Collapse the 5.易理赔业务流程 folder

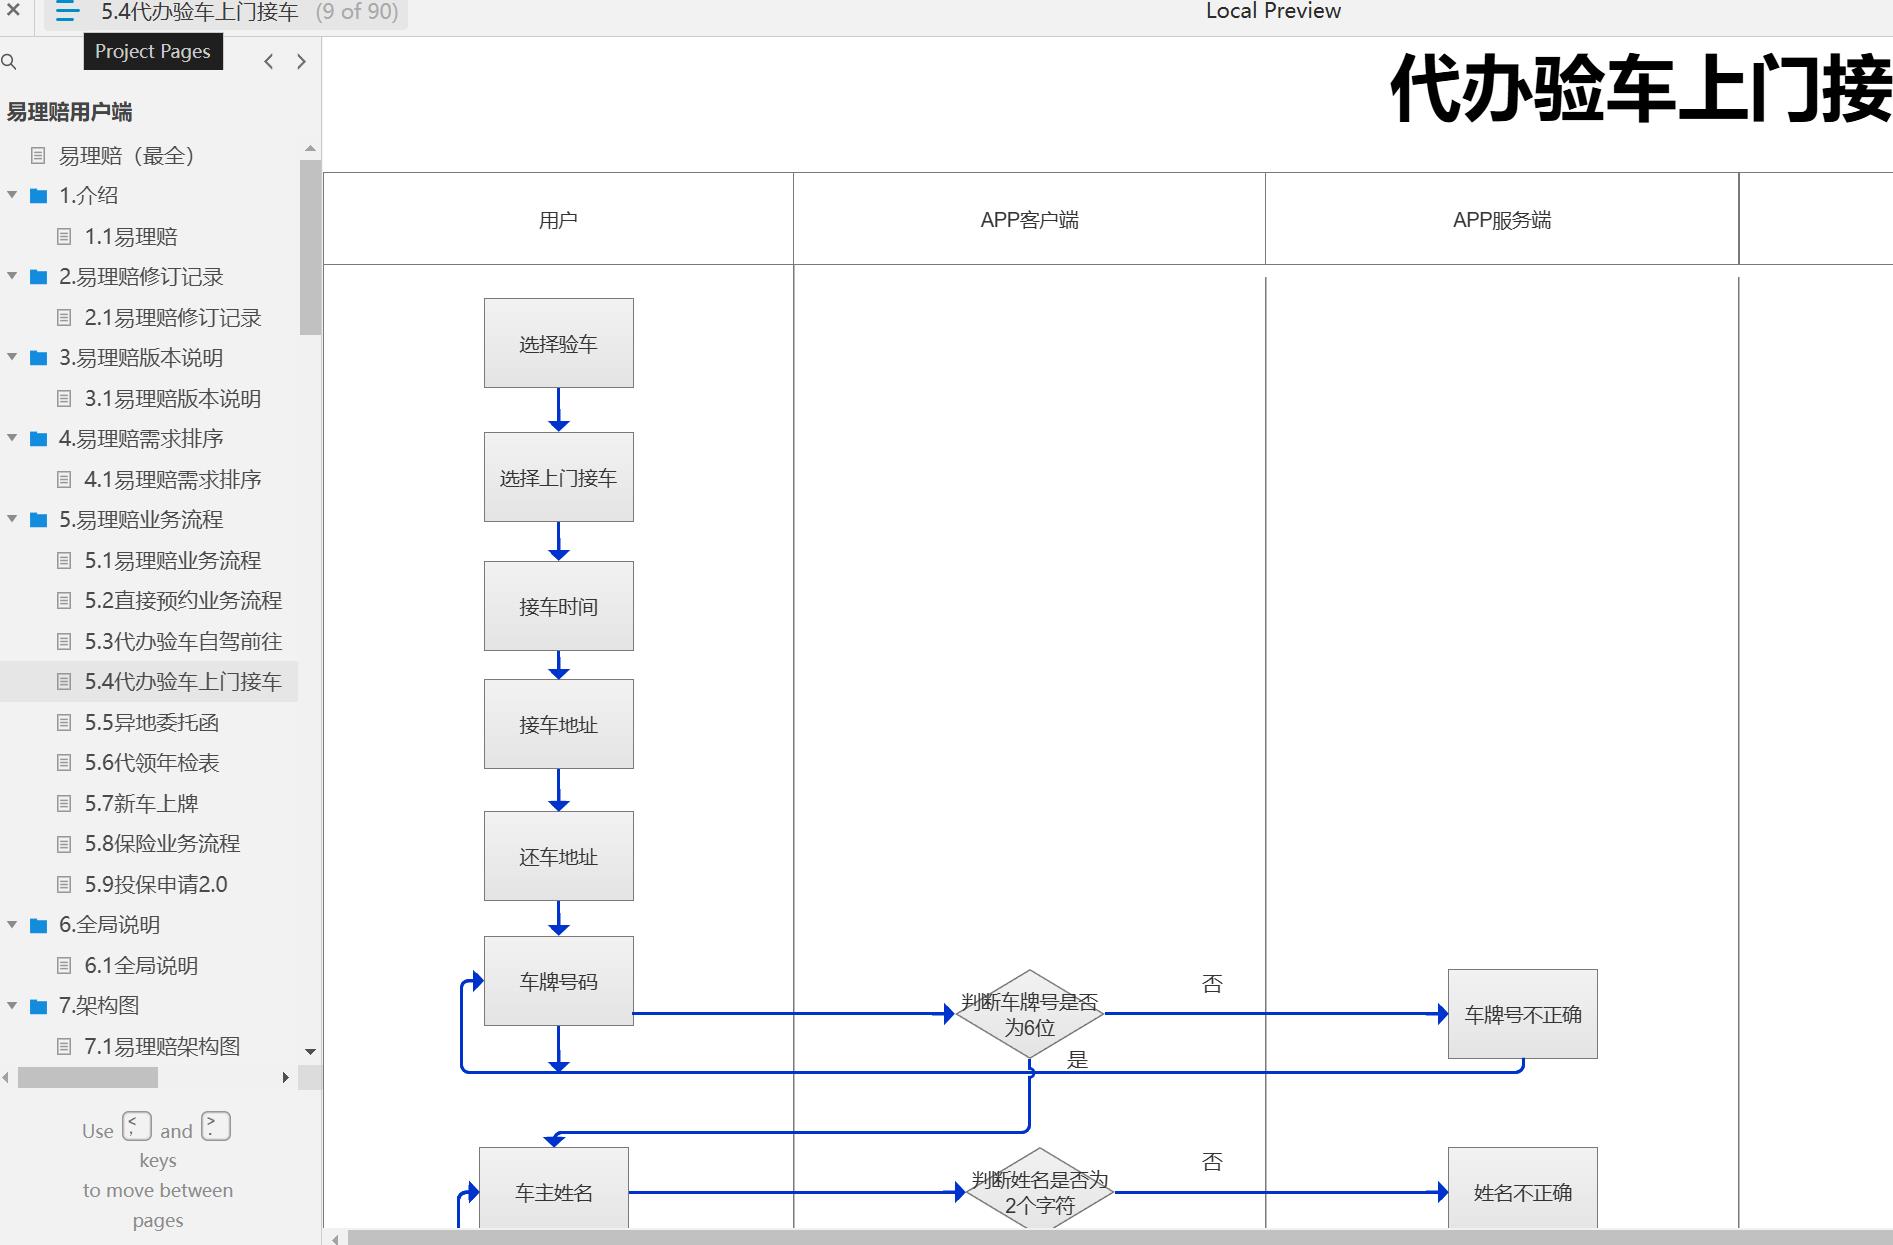12,520
